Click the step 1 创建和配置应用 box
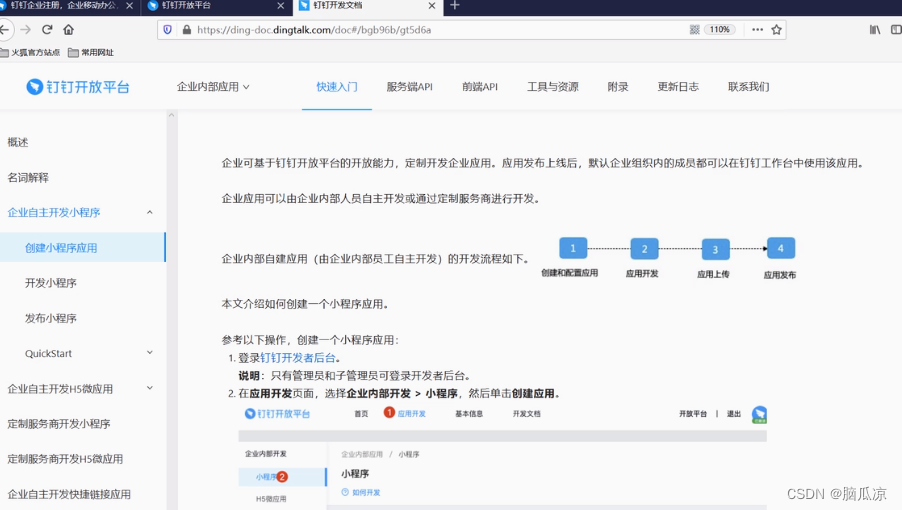 coord(573,248)
